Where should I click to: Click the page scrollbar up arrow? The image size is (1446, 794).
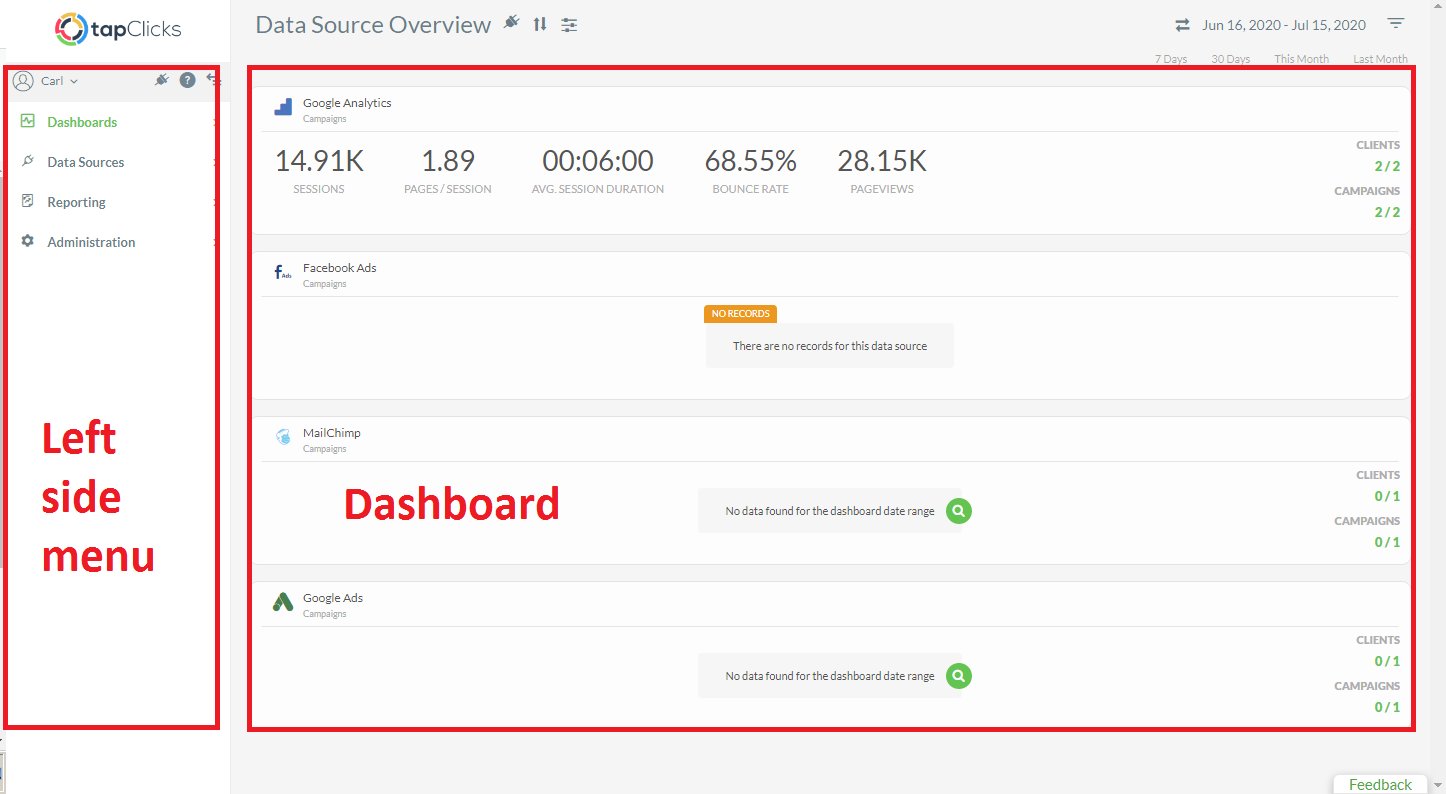[x=1438, y=6]
